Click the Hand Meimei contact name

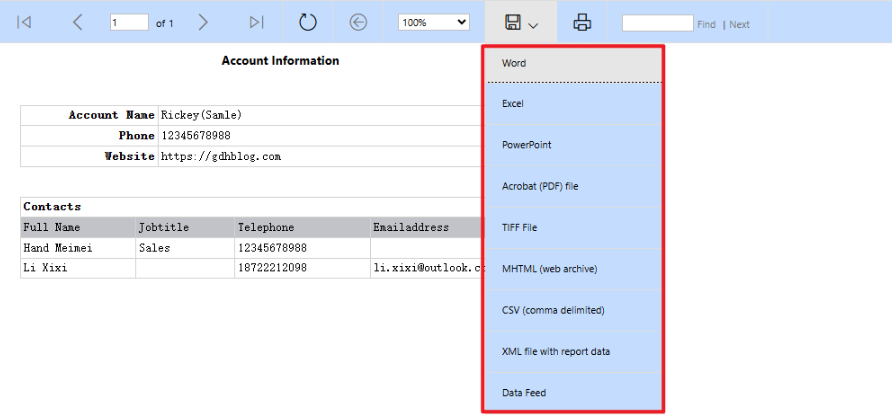point(57,248)
